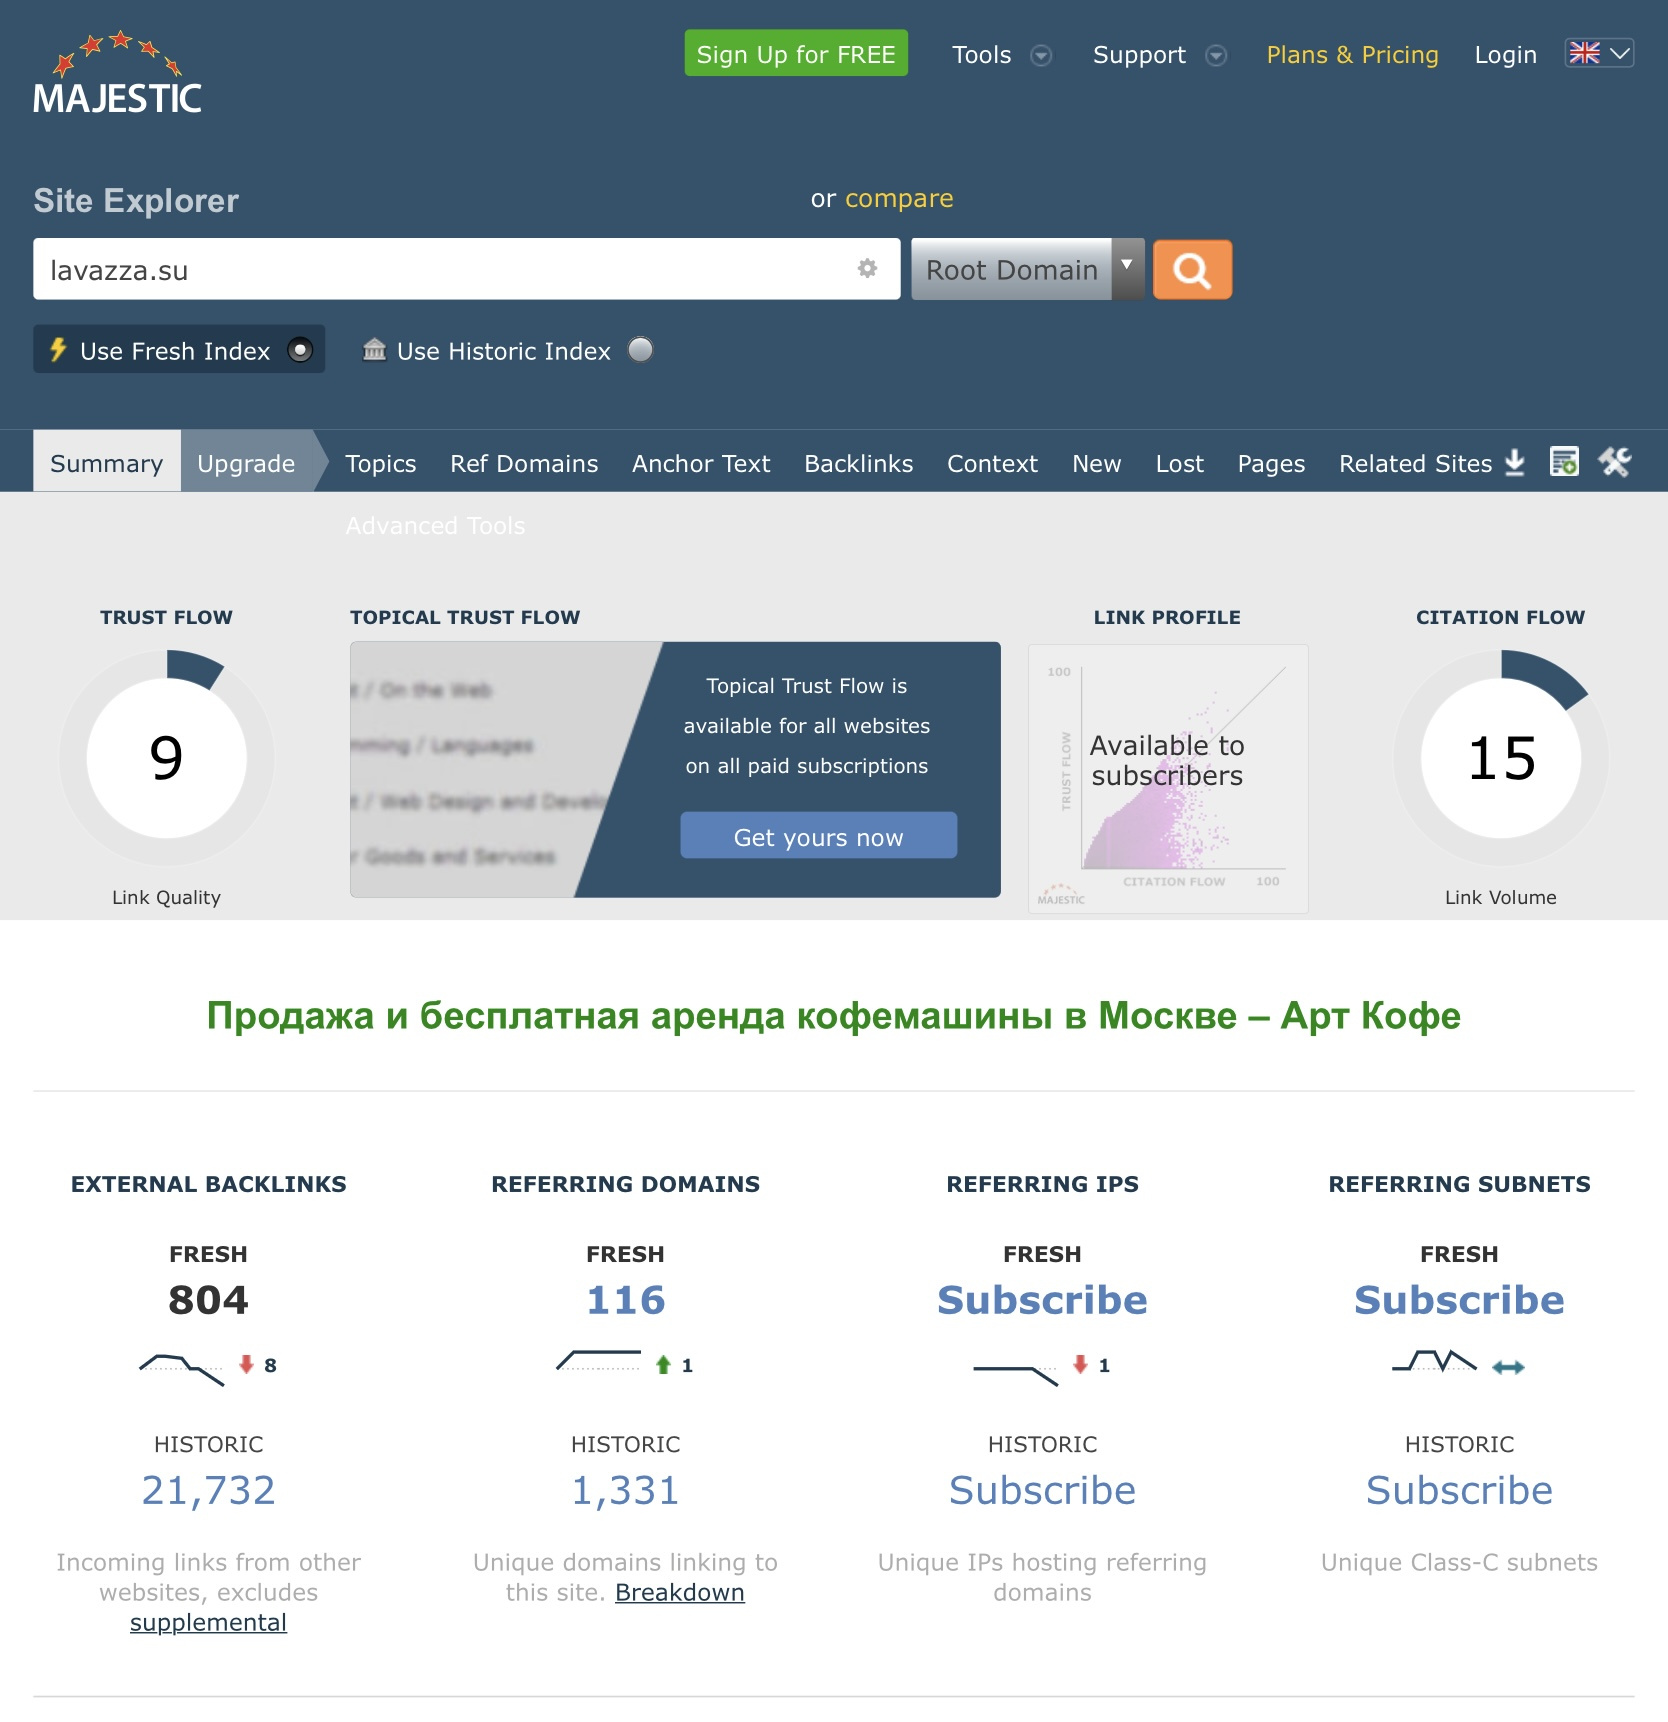Image resolution: width=1668 pixels, height=1722 pixels.
Task: Click the Advanced Tools link
Action: (435, 525)
